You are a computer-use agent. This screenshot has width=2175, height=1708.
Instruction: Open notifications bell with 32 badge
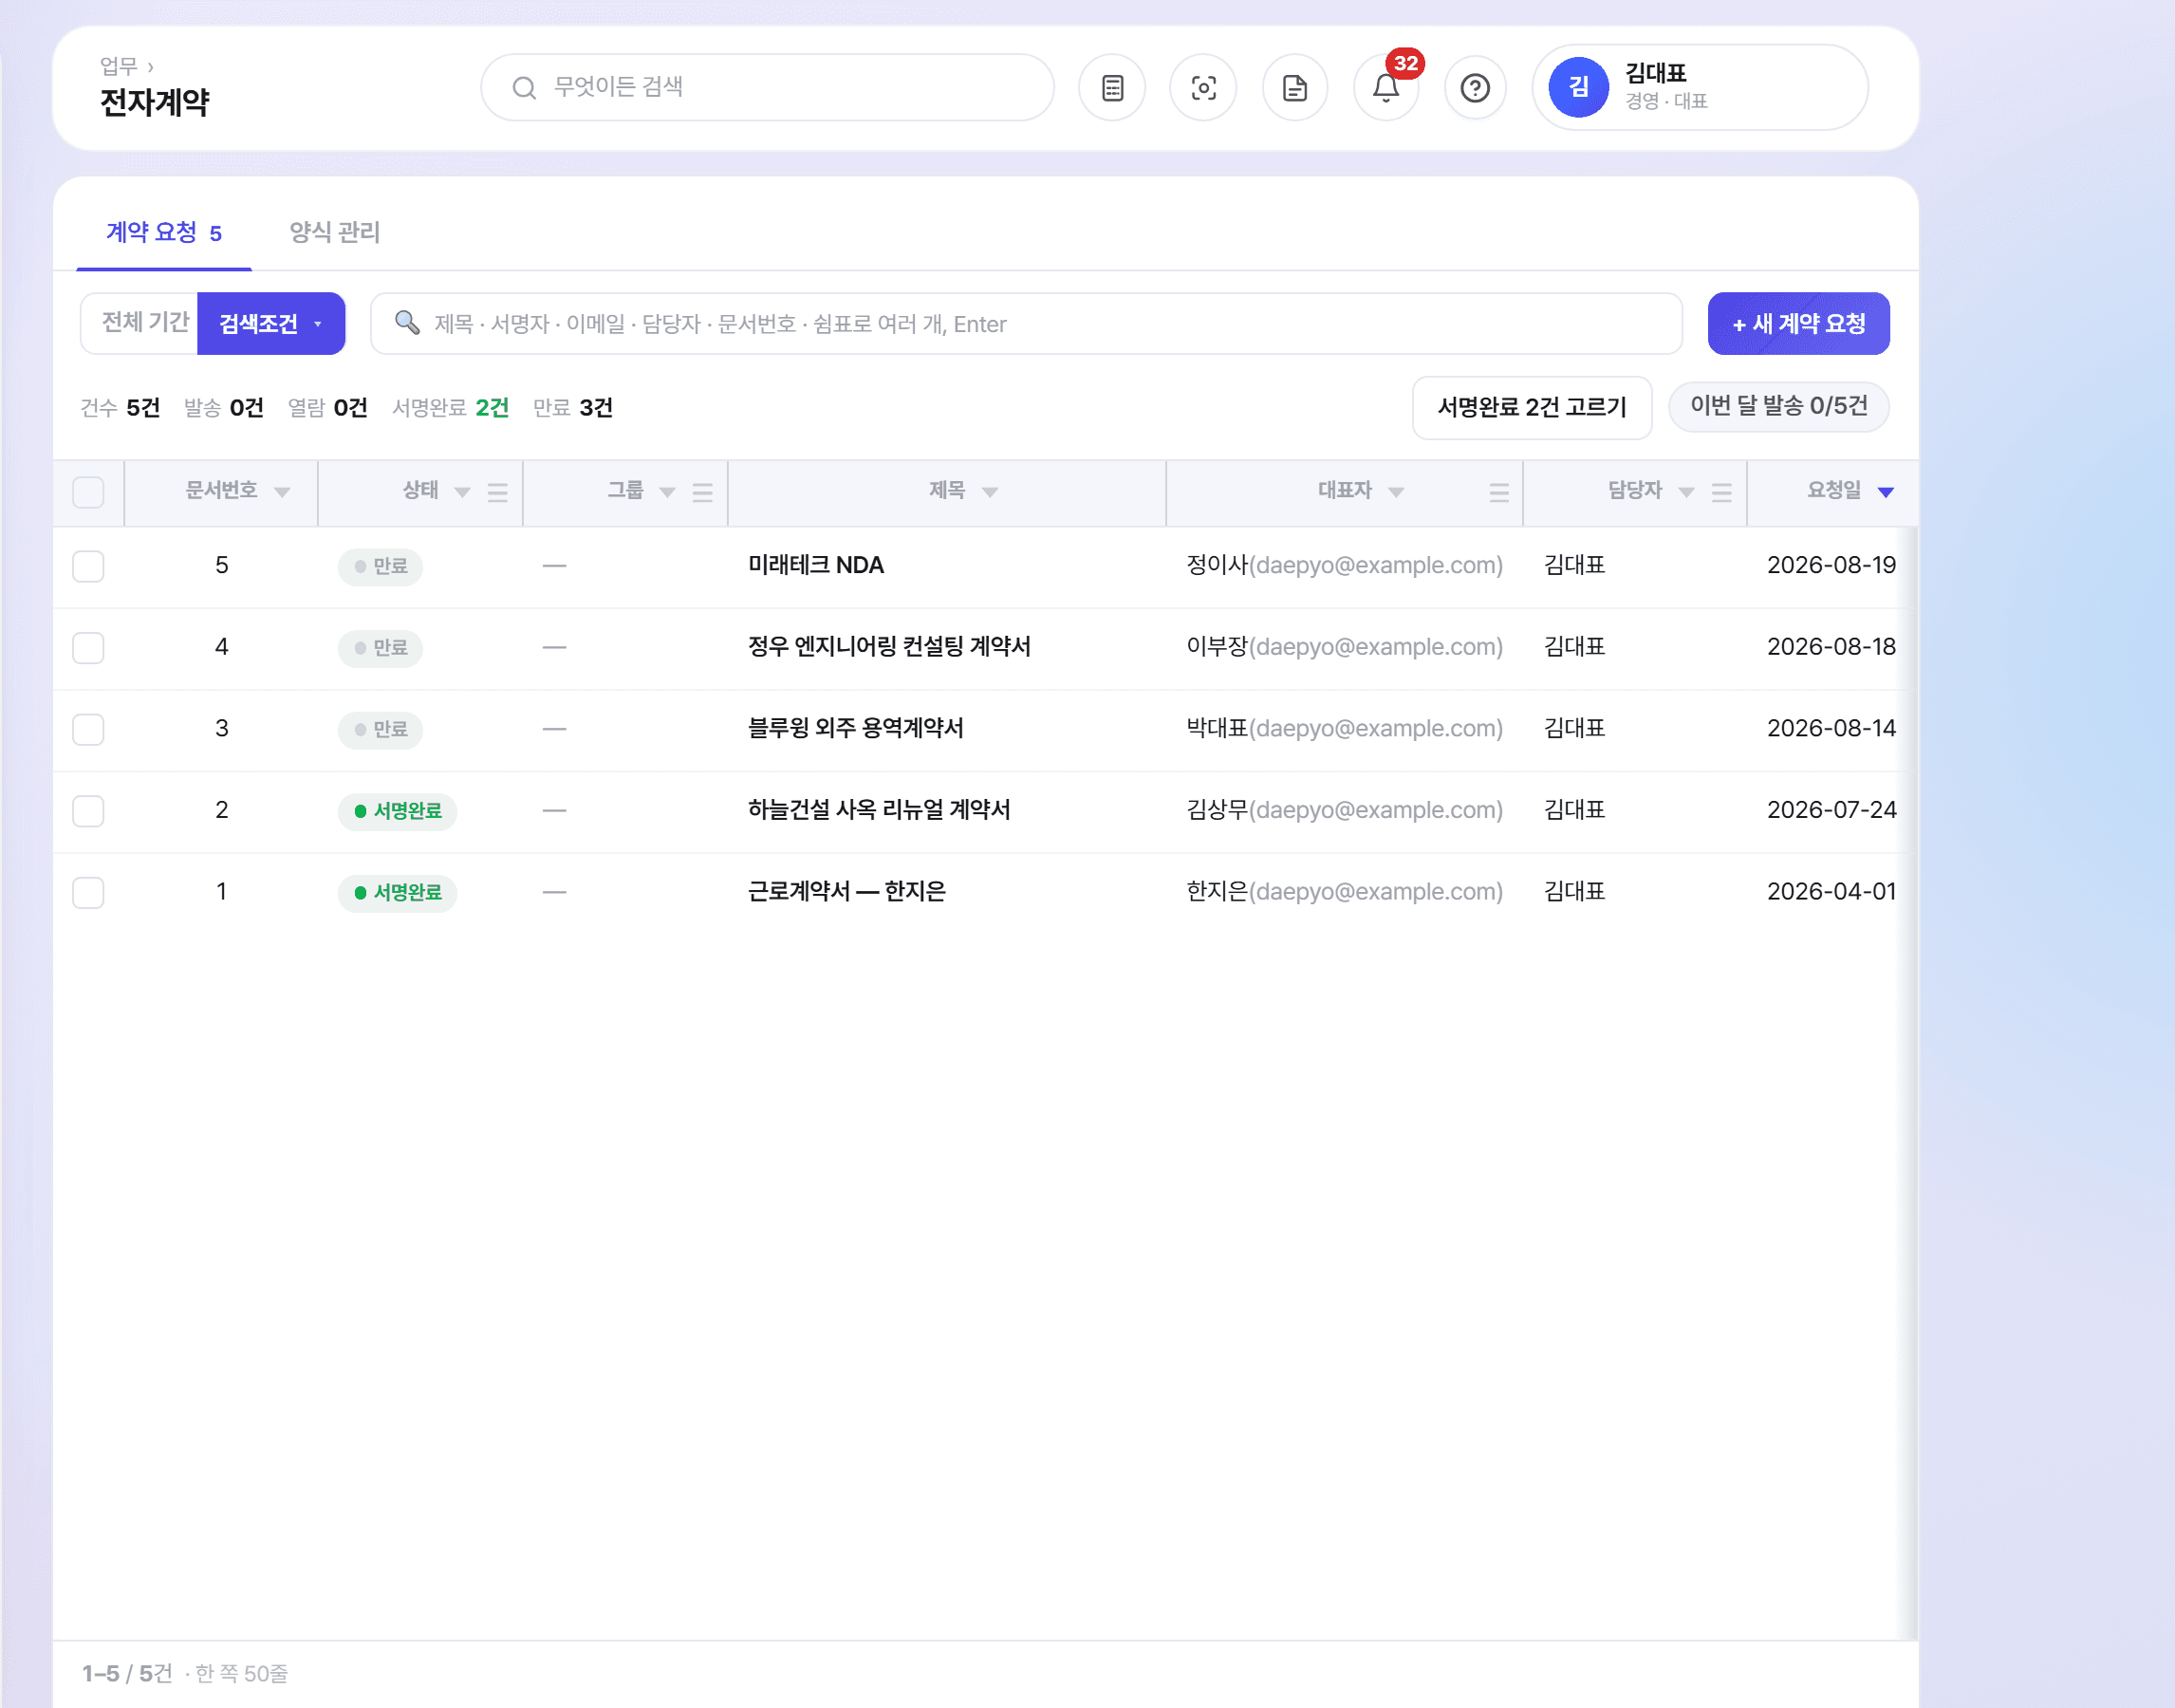(1386, 88)
